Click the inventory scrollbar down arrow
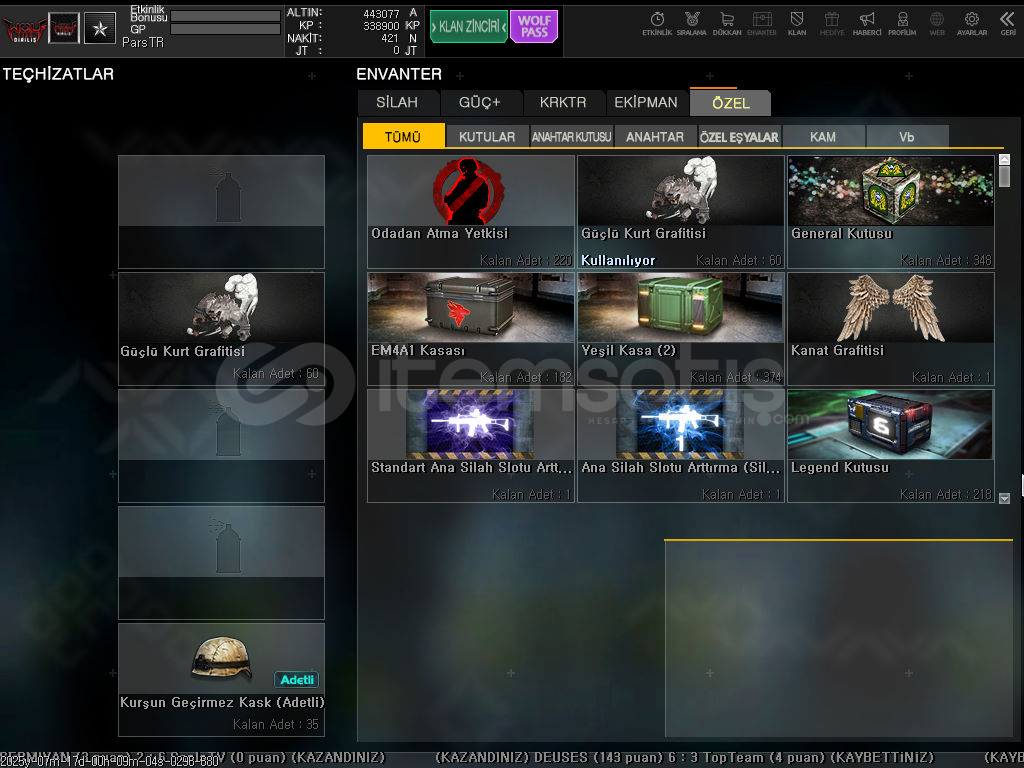The width and height of the screenshot is (1024, 768). click(x=1004, y=498)
